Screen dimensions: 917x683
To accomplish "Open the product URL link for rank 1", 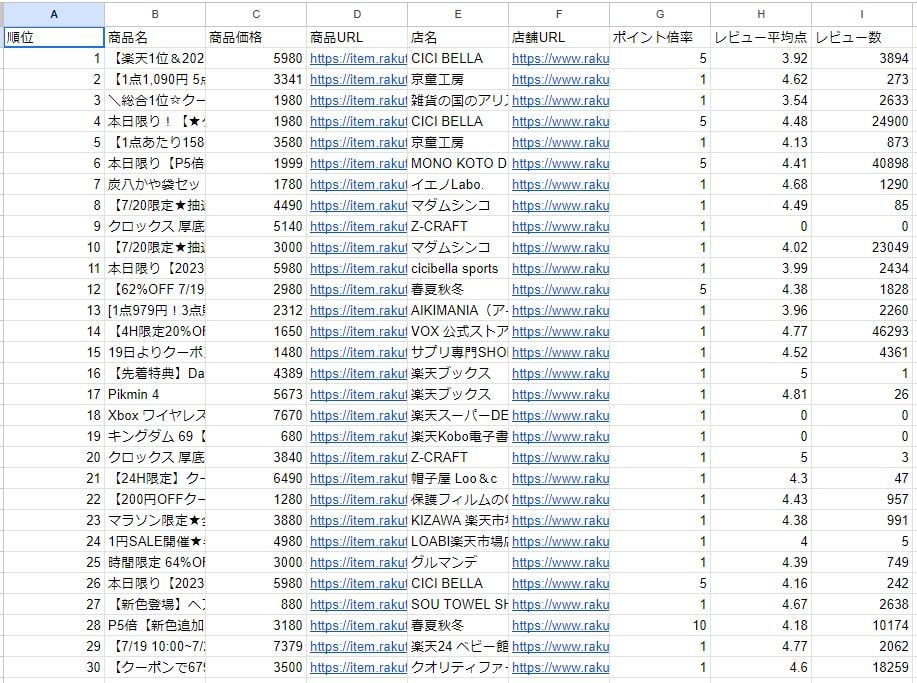I will [358, 58].
